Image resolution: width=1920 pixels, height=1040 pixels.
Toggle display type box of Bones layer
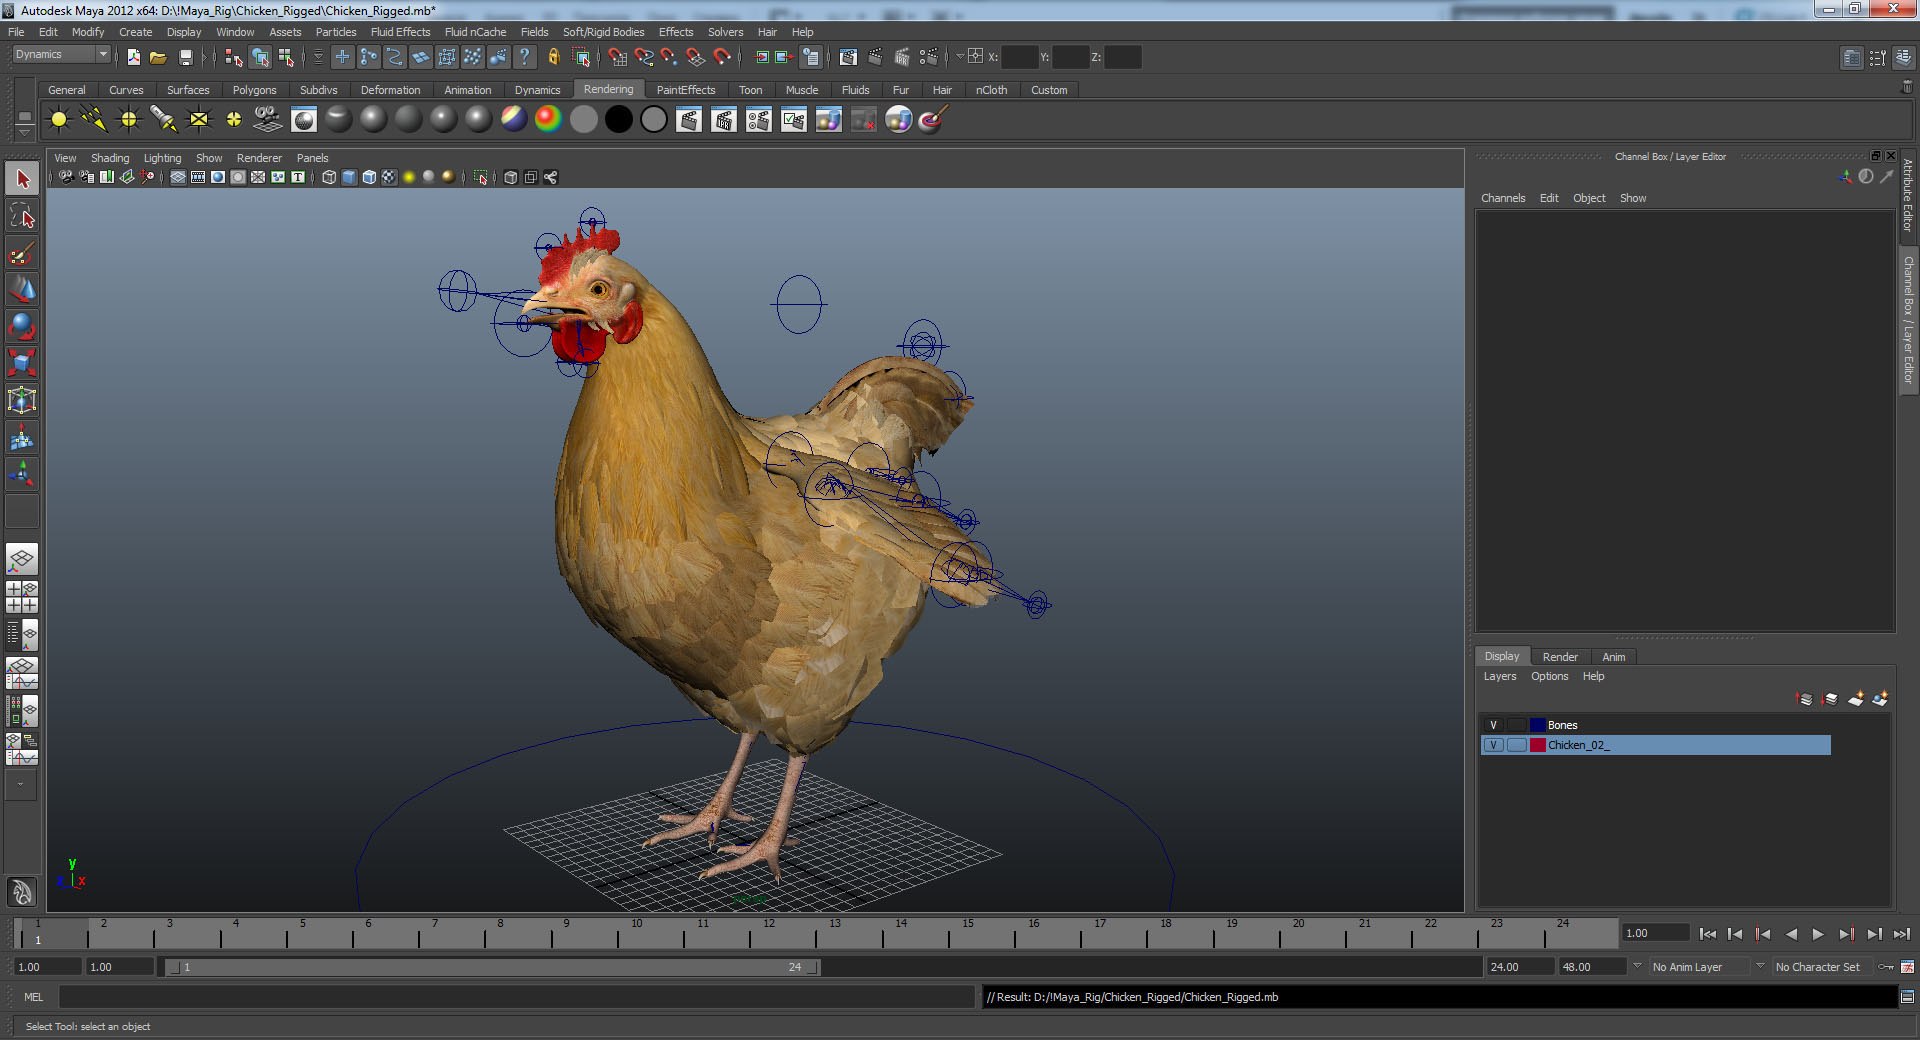(x=1516, y=725)
